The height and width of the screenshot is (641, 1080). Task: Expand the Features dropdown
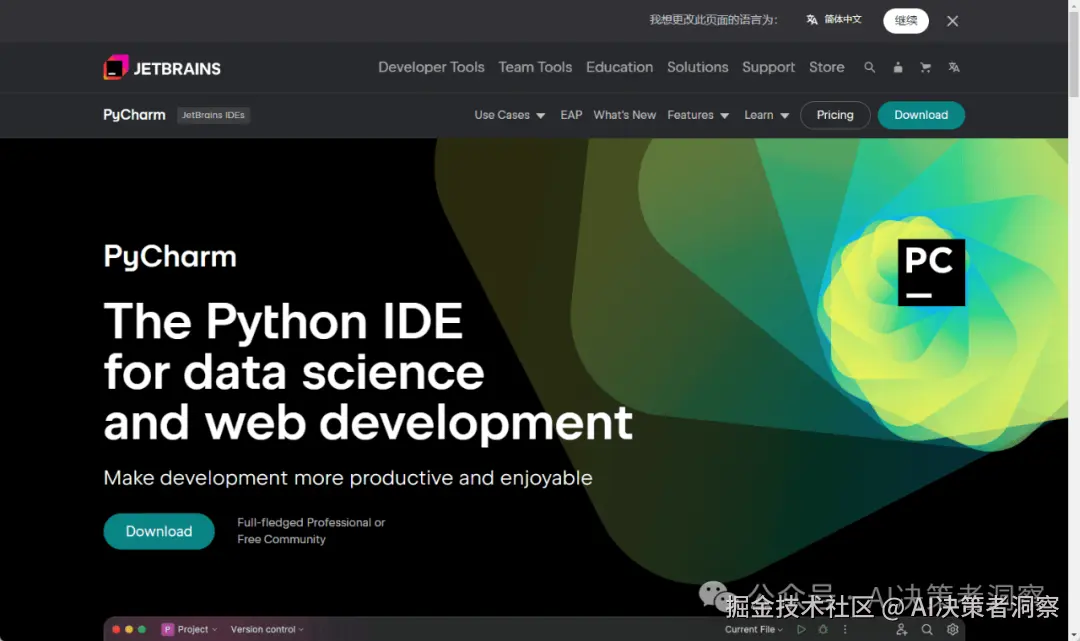[698, 115]
